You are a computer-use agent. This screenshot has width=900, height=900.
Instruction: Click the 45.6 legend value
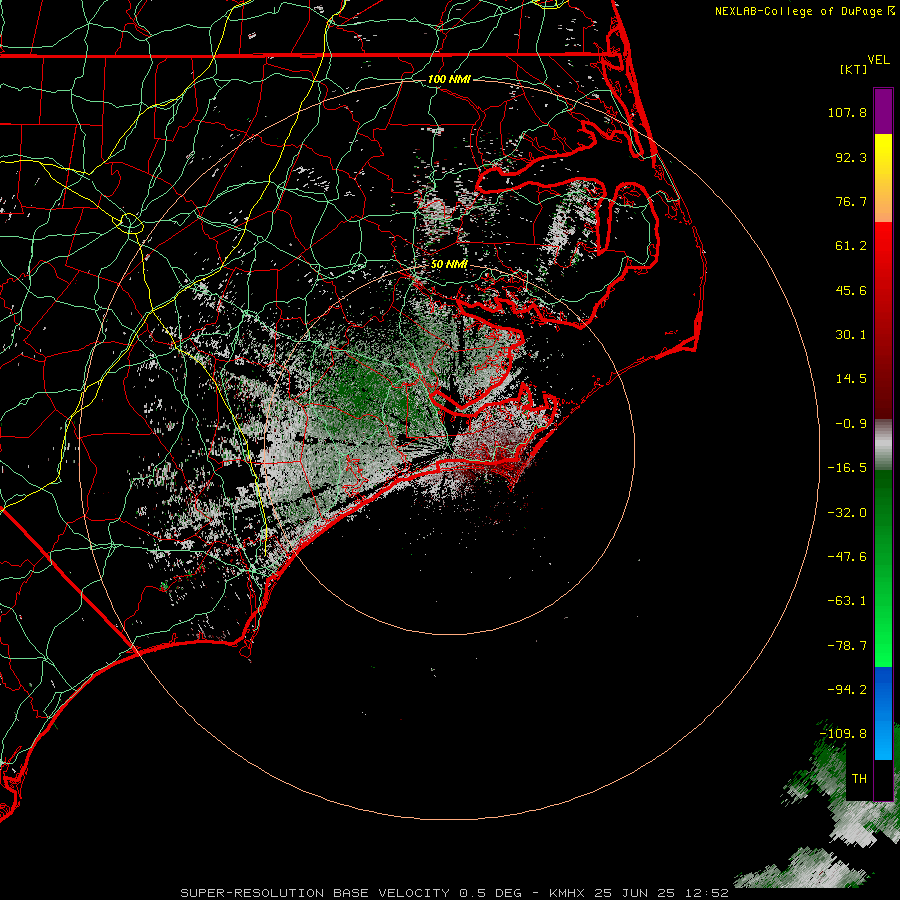(851, 290)
